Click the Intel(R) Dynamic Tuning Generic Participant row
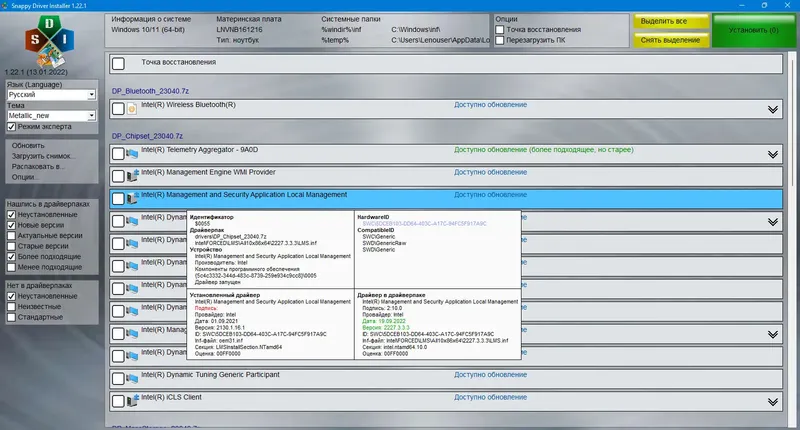Image resolution: width=800 pixels, height=430 pixels. click(445, 378)
